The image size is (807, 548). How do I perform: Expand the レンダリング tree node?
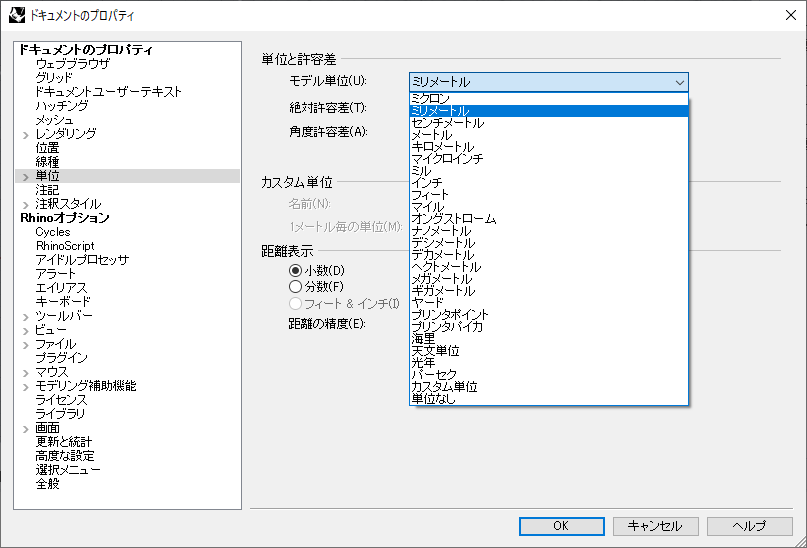coord(25,134)
